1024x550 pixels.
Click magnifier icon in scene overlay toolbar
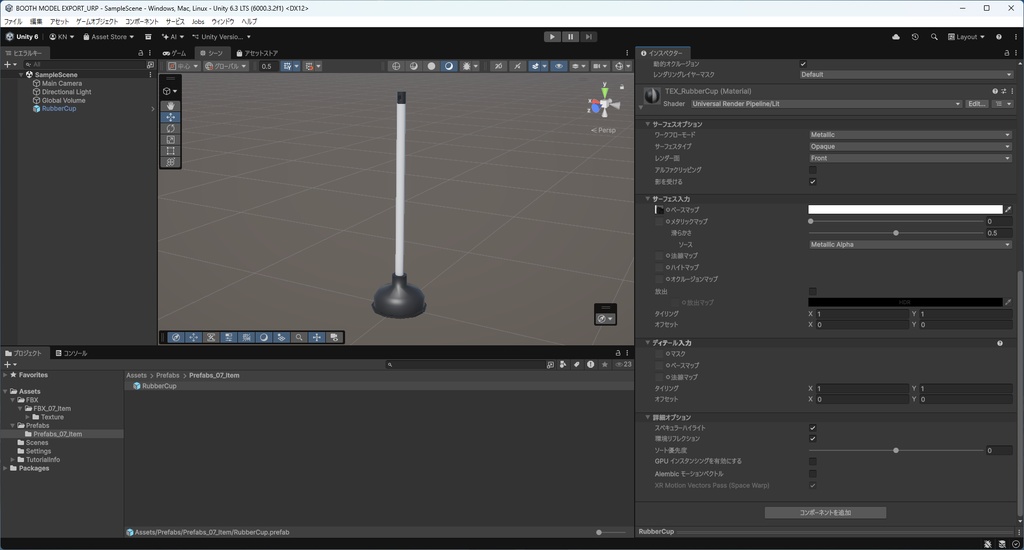point(299,337)
